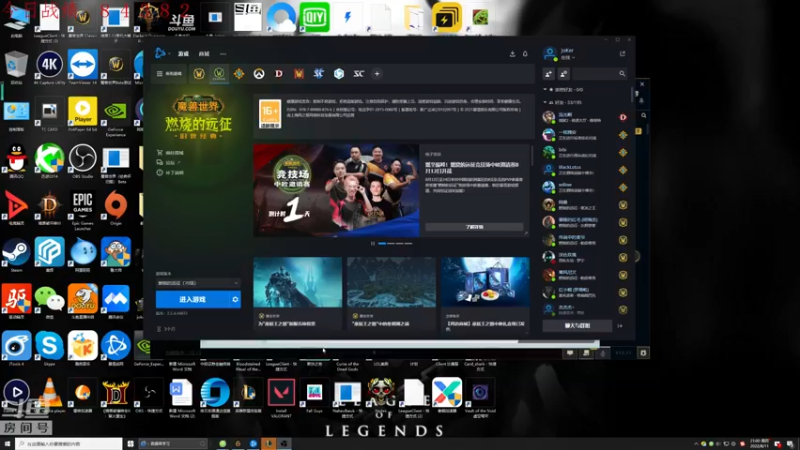Open the three-dot more menu
800x450 pixels.
[x=223, y=54]
